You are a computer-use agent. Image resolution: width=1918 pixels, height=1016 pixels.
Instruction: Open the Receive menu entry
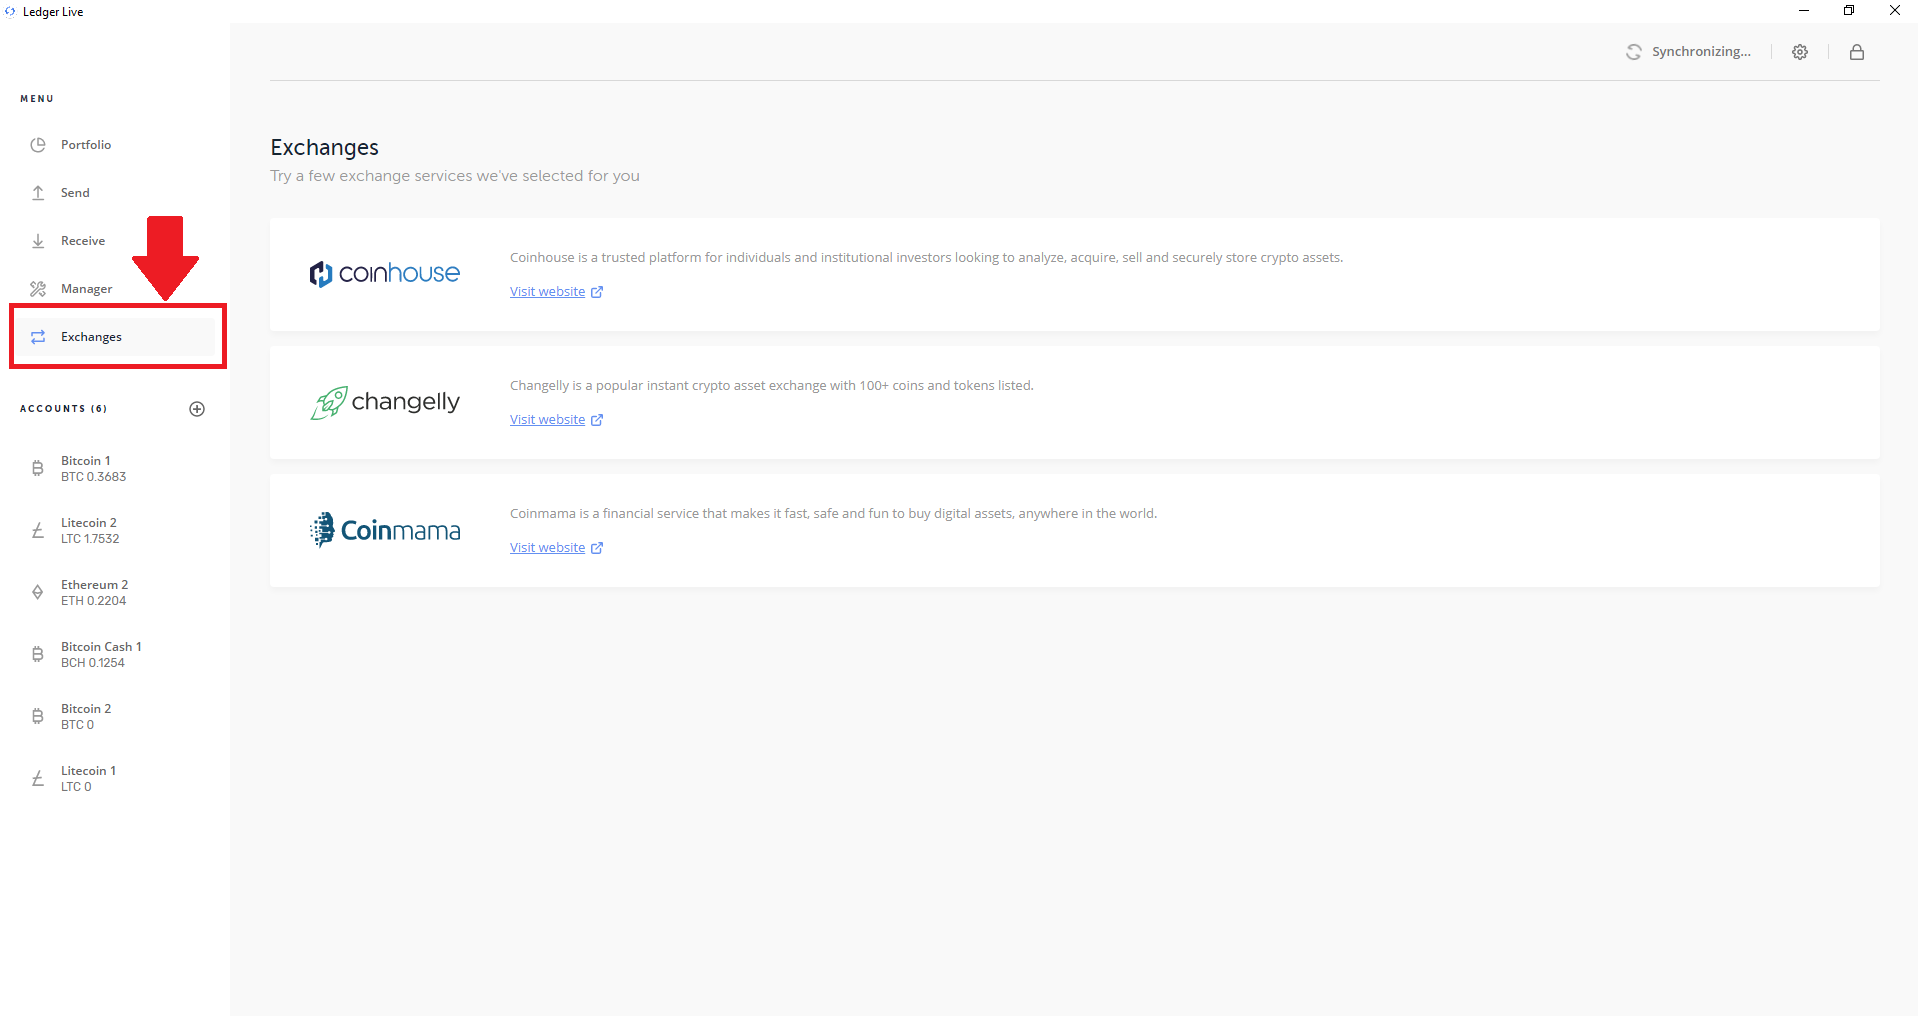[115, 241]
